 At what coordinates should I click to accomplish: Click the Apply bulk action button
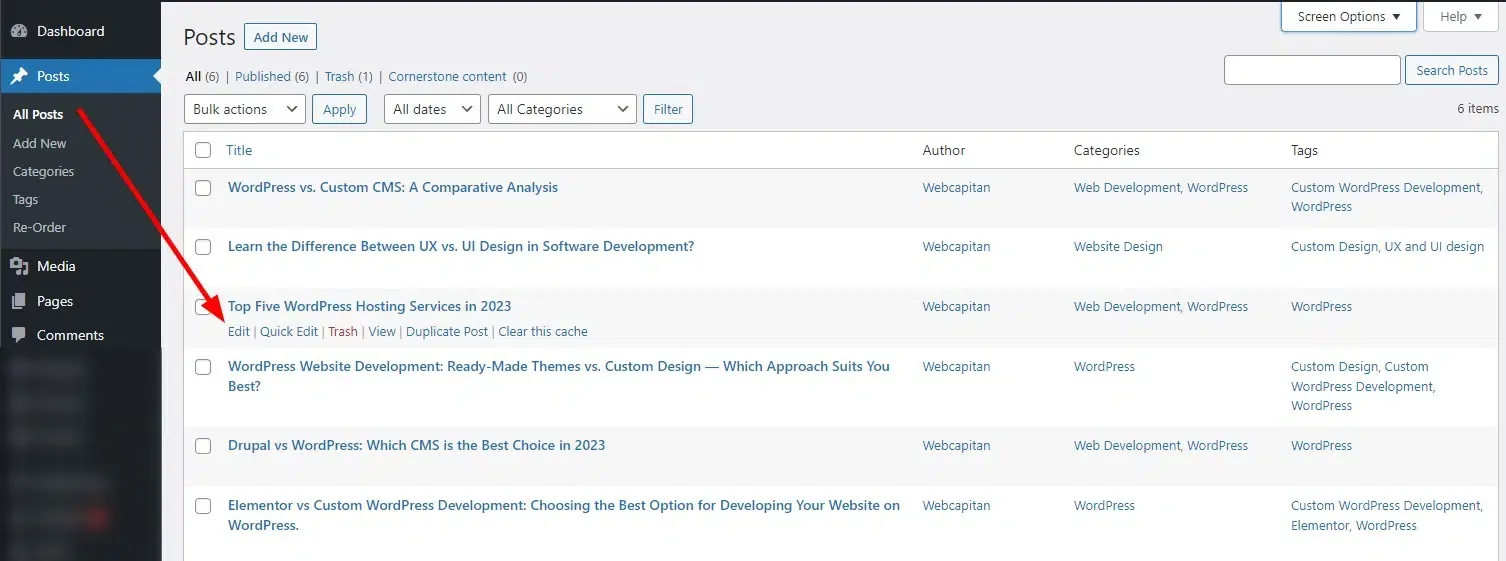[340, 109]
